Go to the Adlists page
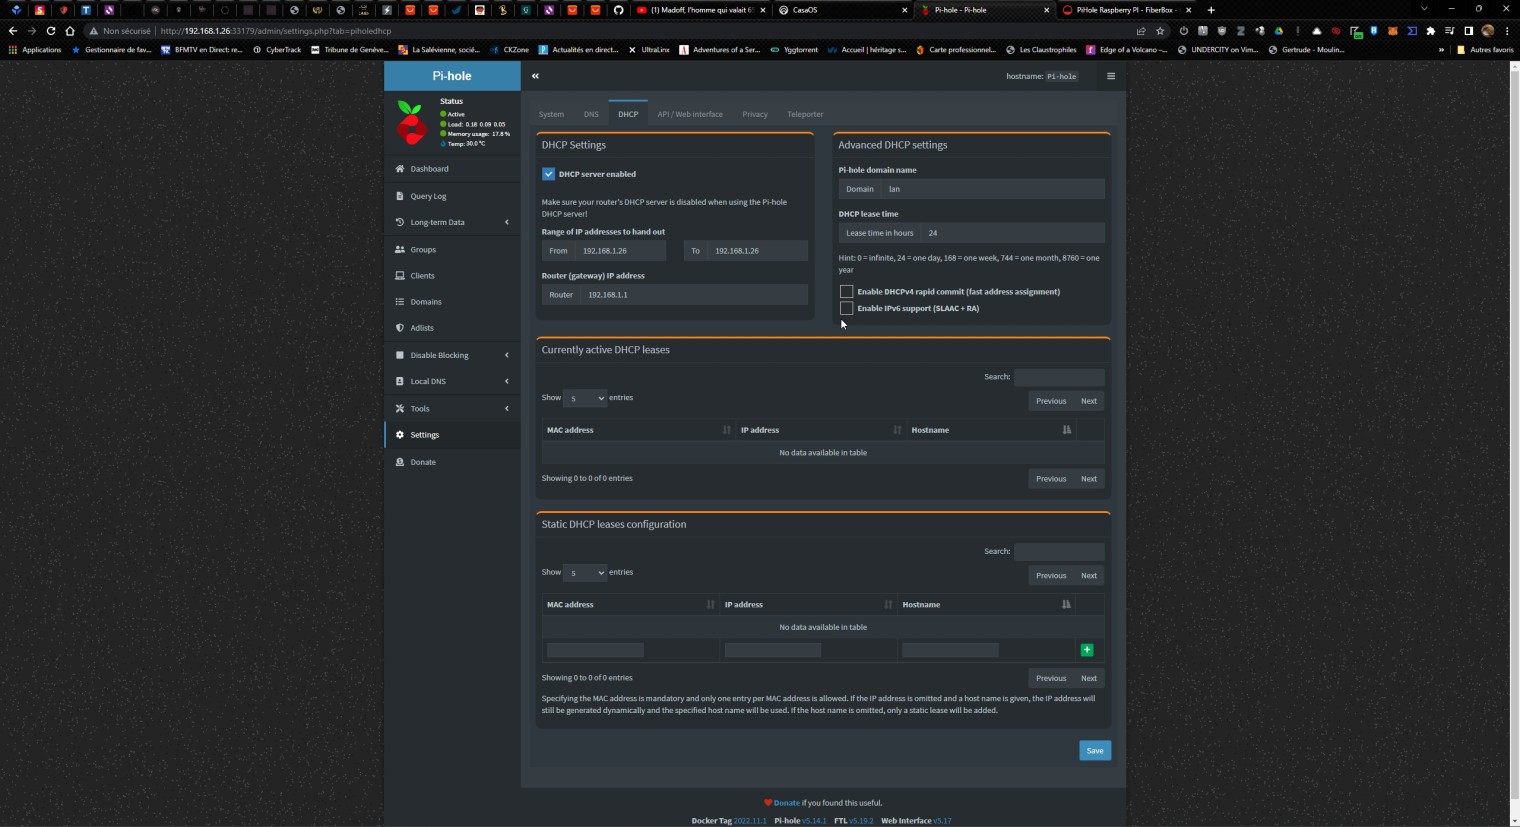 [422, 328]
